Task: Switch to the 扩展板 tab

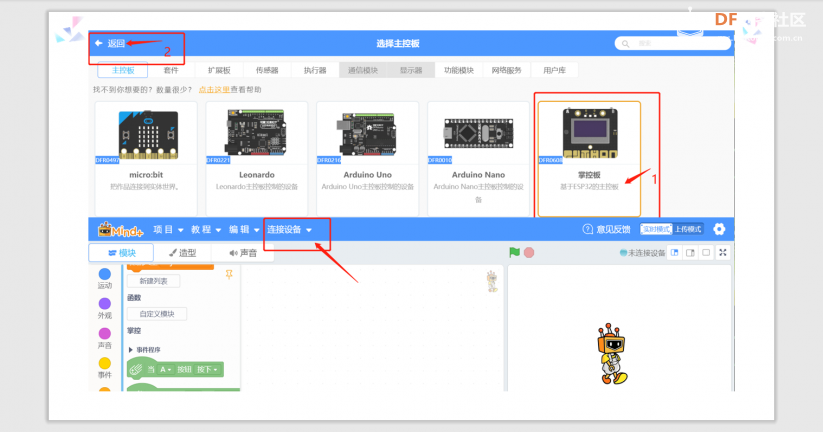Action: [x=219, y=70]
